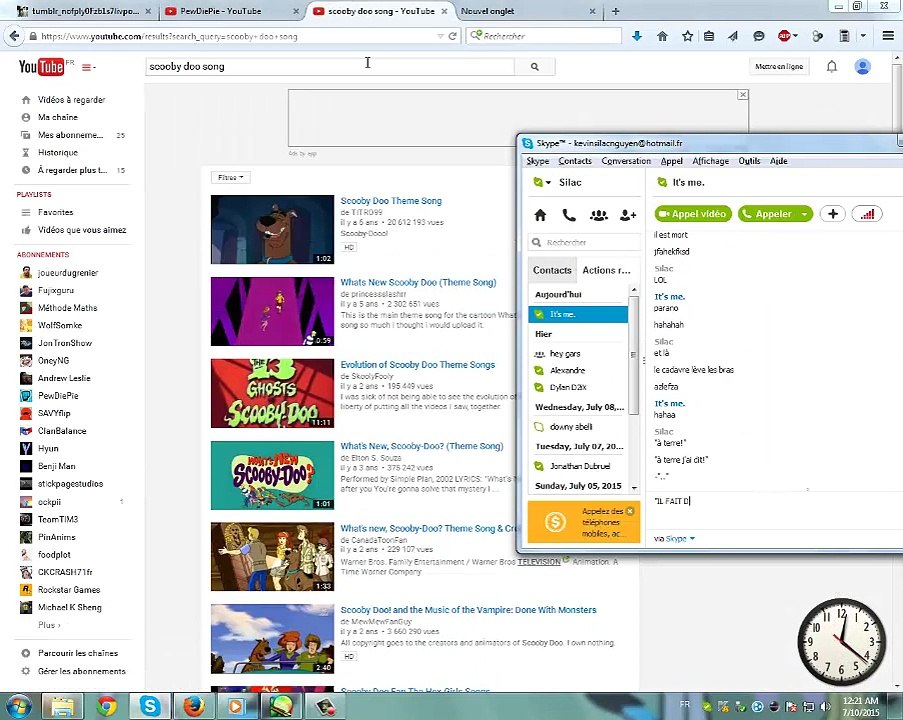Viewport: 903px width, 720px height.
Task: Close the yellow Skype promo banner
Action: pos(630,511)
